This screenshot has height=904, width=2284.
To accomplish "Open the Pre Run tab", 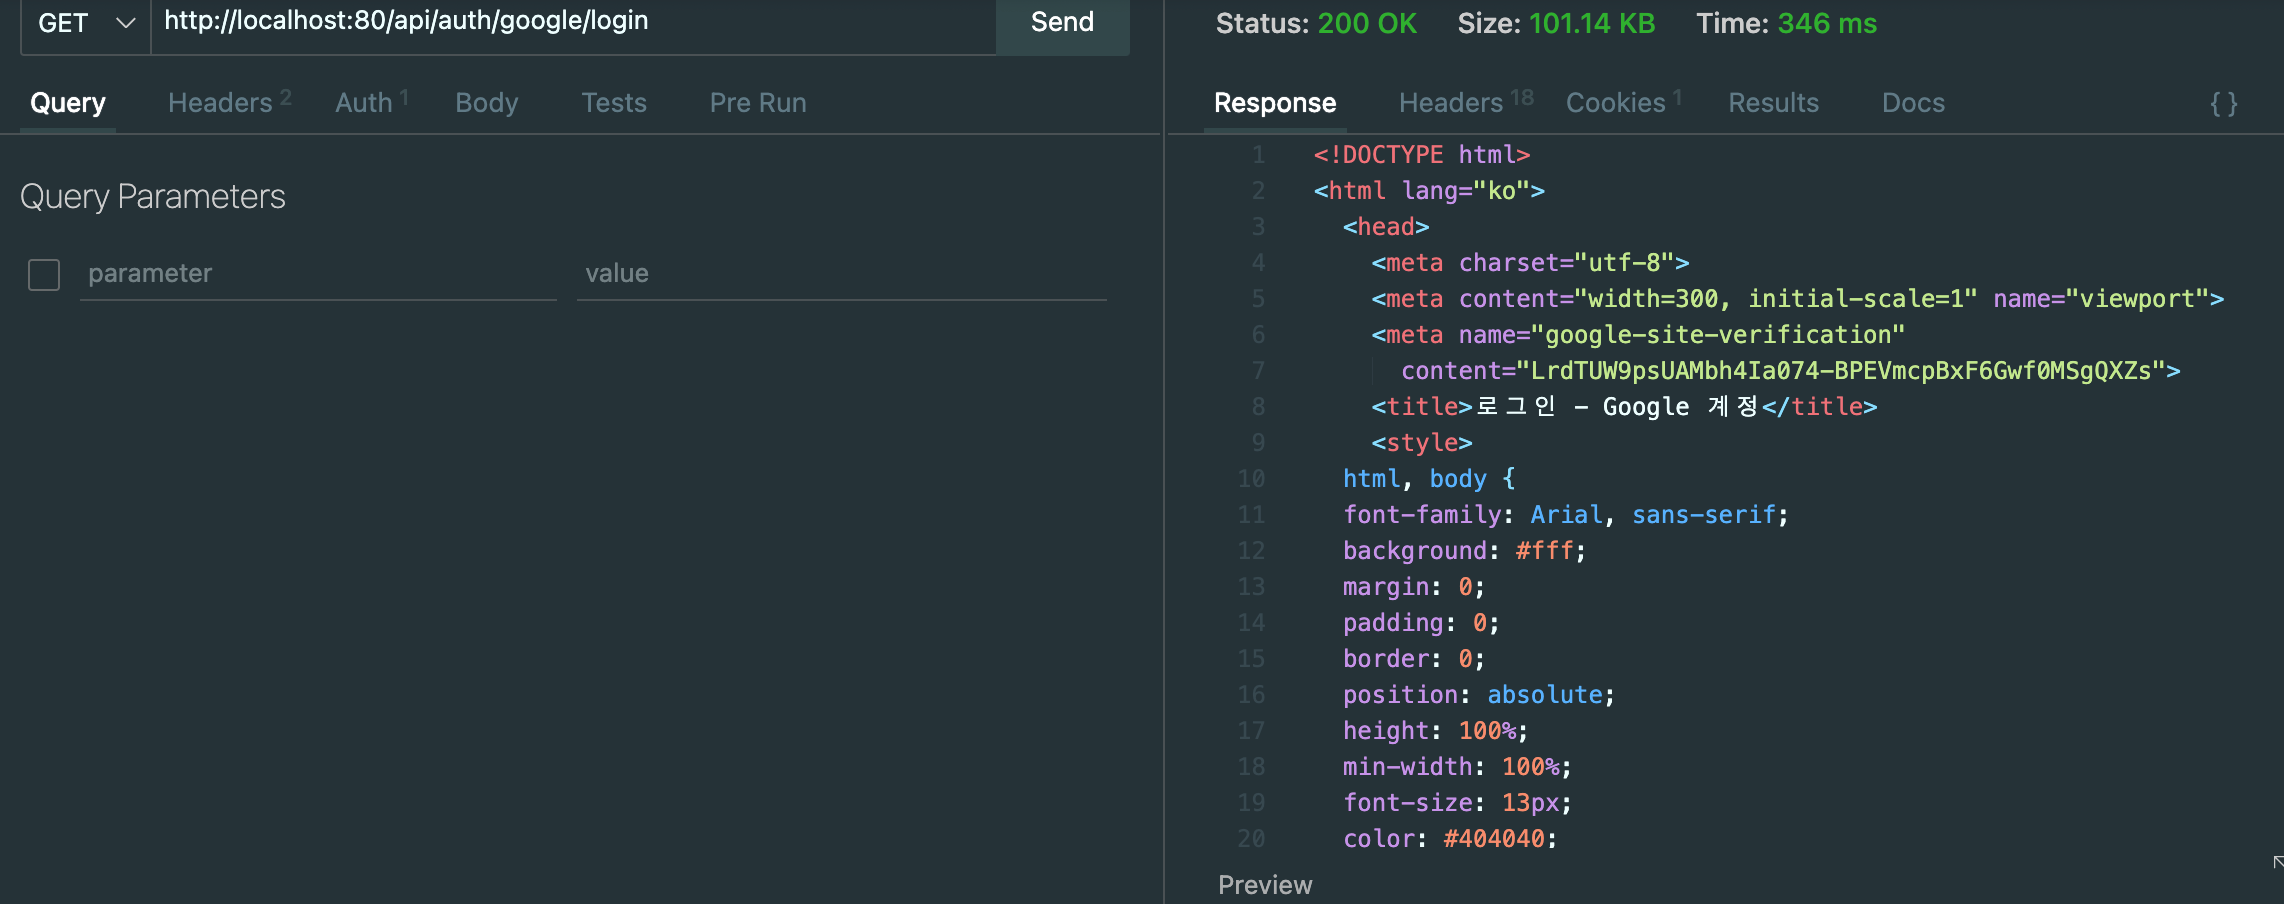I will [x=758, y=102].
